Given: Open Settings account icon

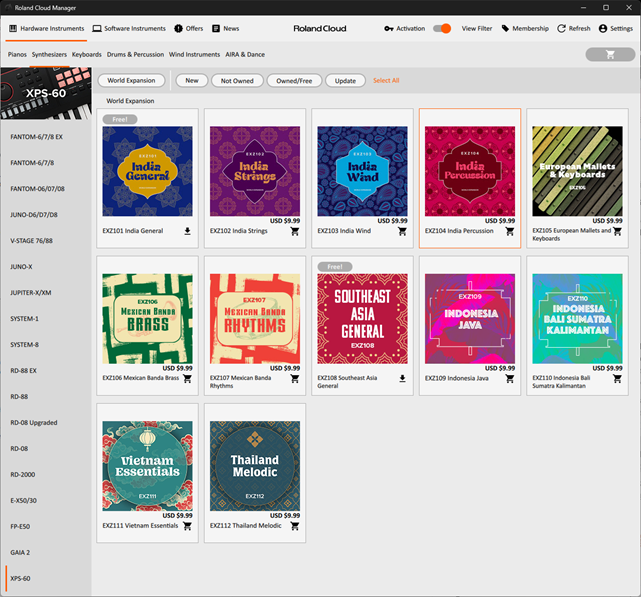Looking at the screenshot, I should [603, 29].
